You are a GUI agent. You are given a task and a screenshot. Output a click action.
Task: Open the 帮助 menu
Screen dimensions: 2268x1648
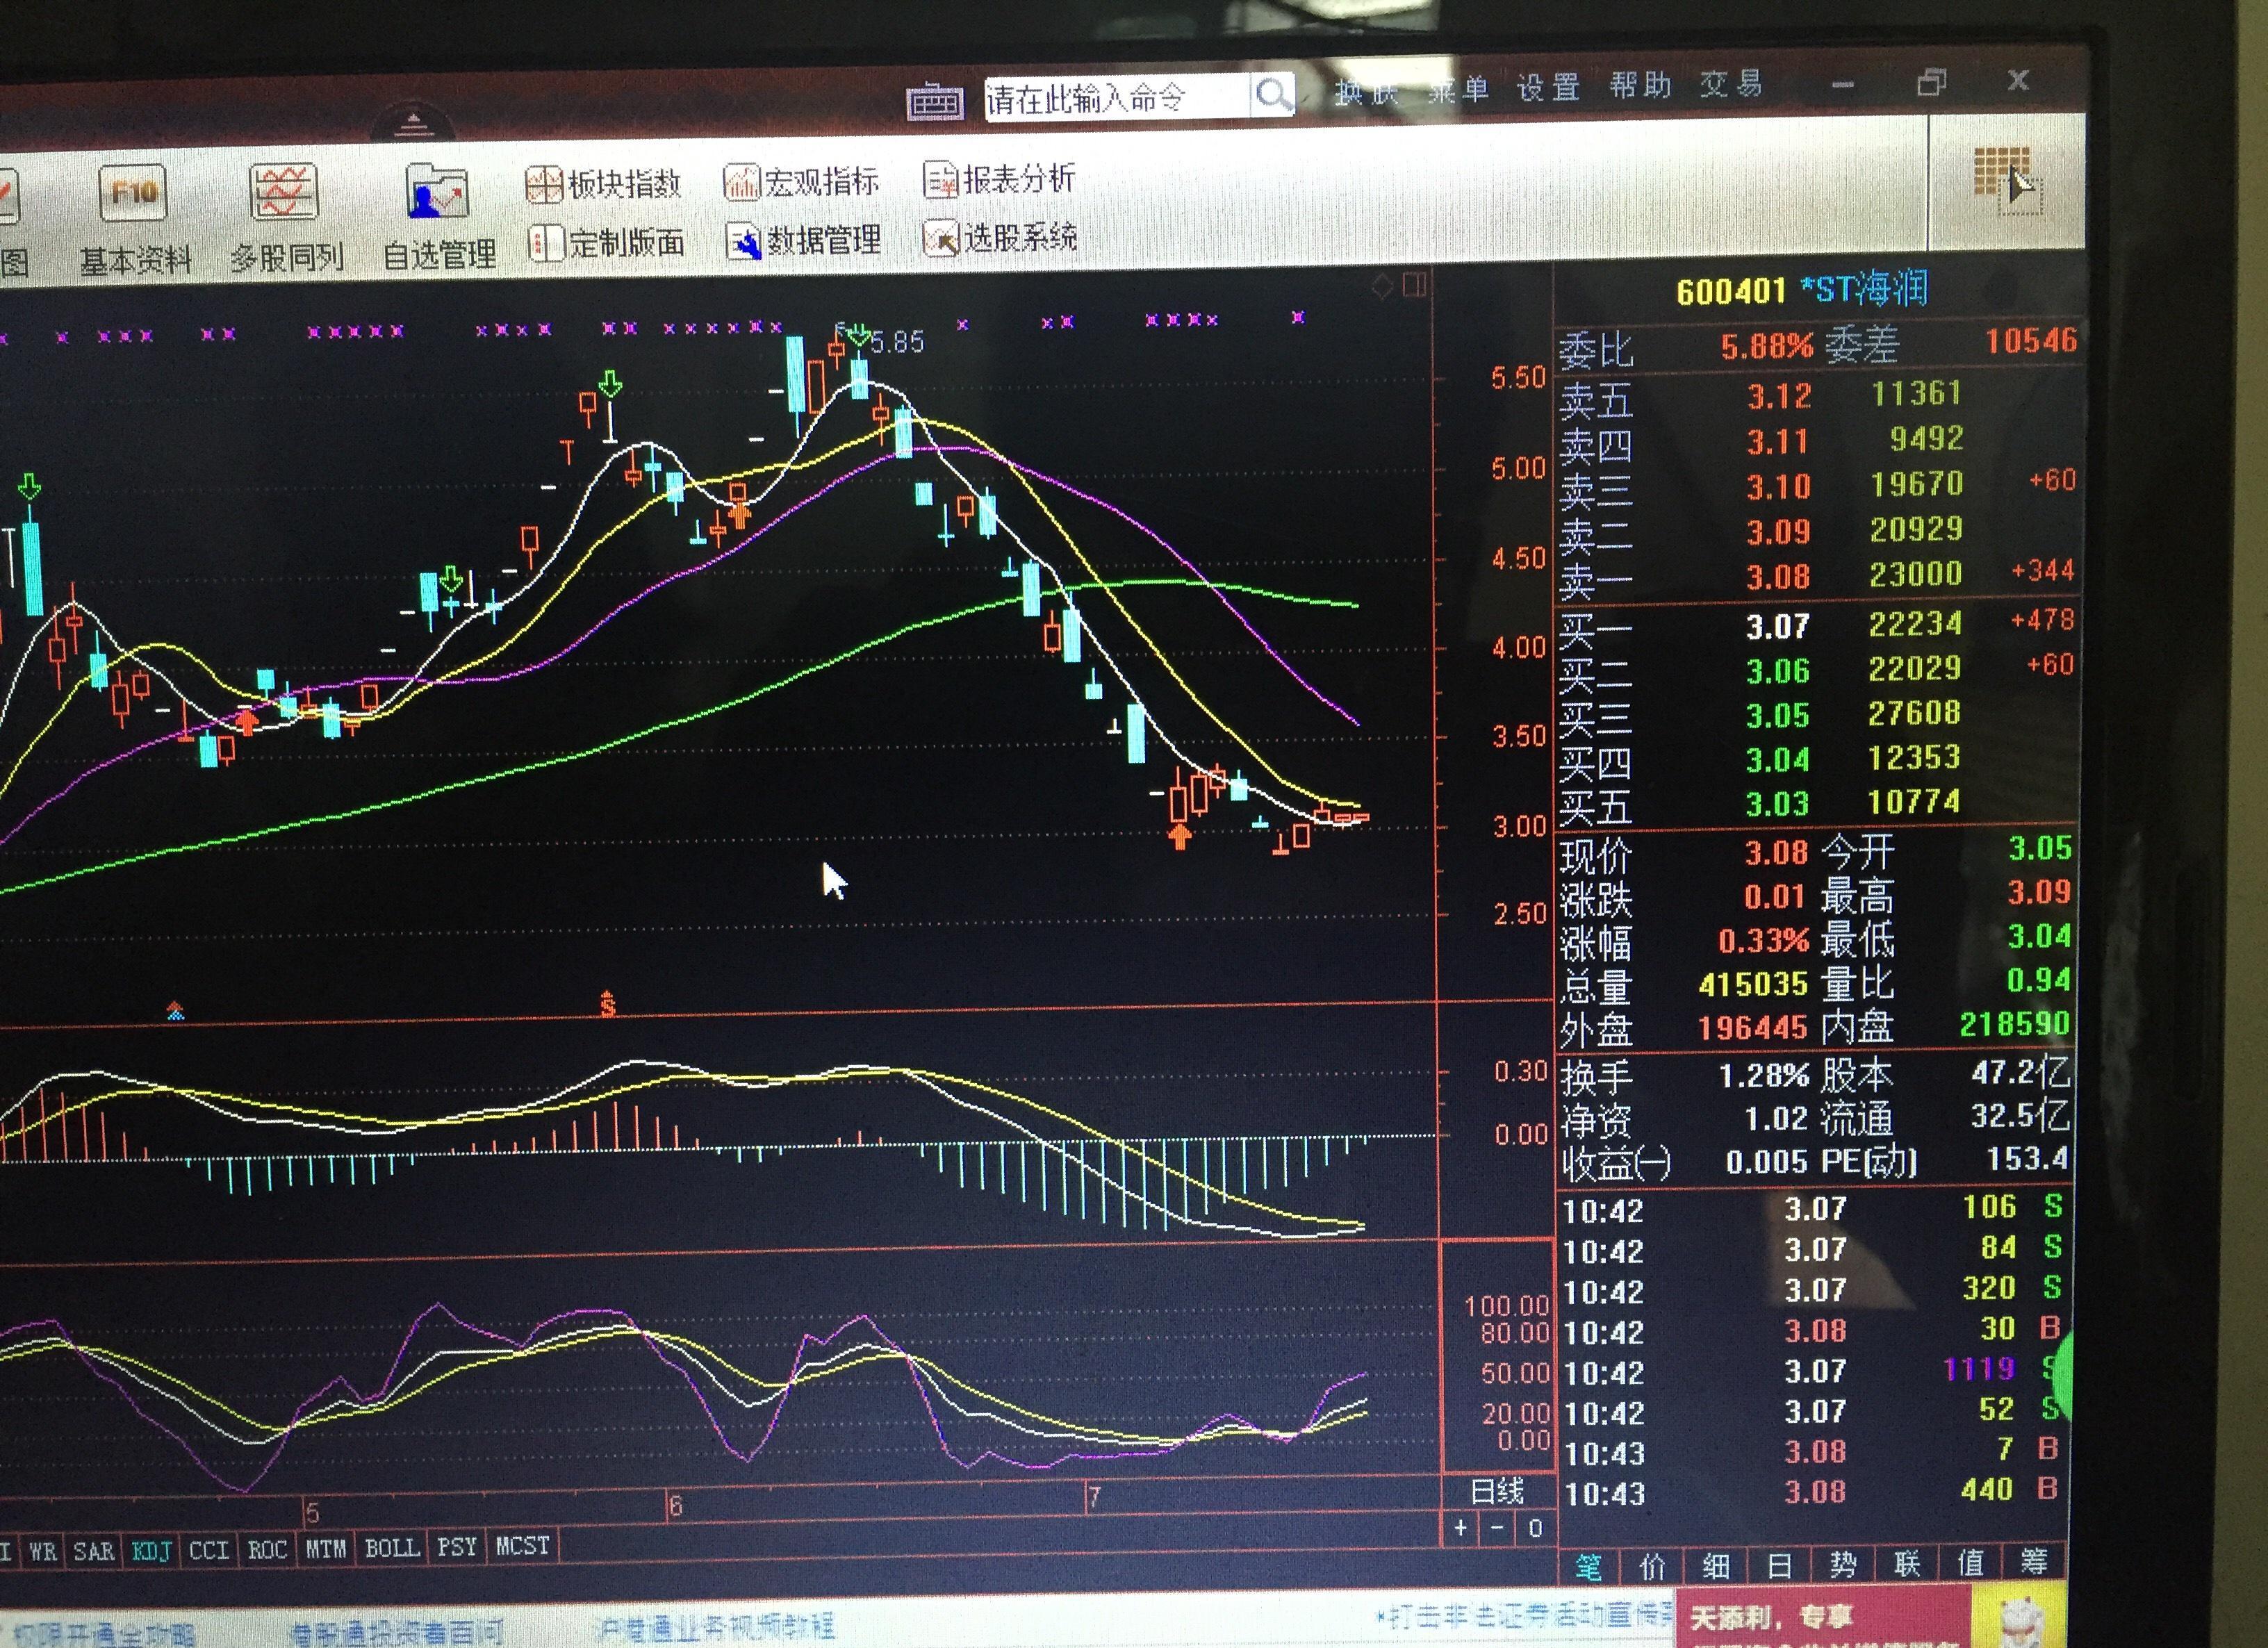coord(1640,86)
